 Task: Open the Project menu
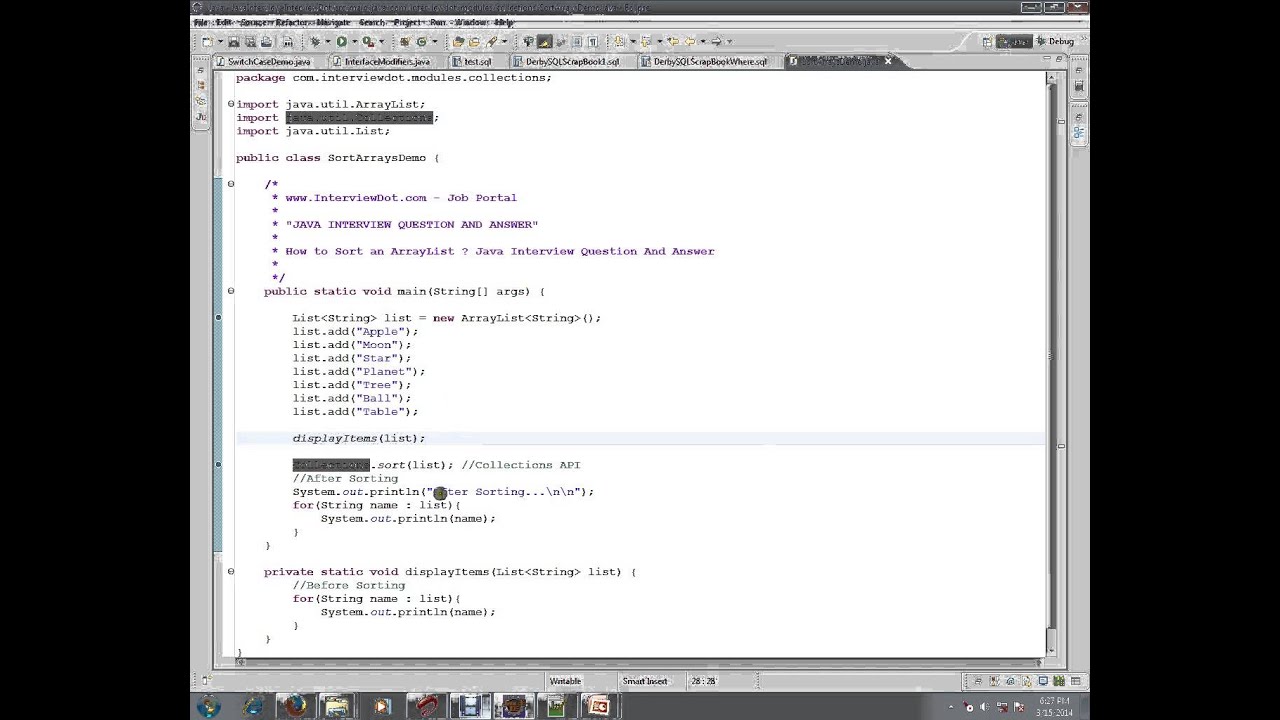tap(407, 22)
